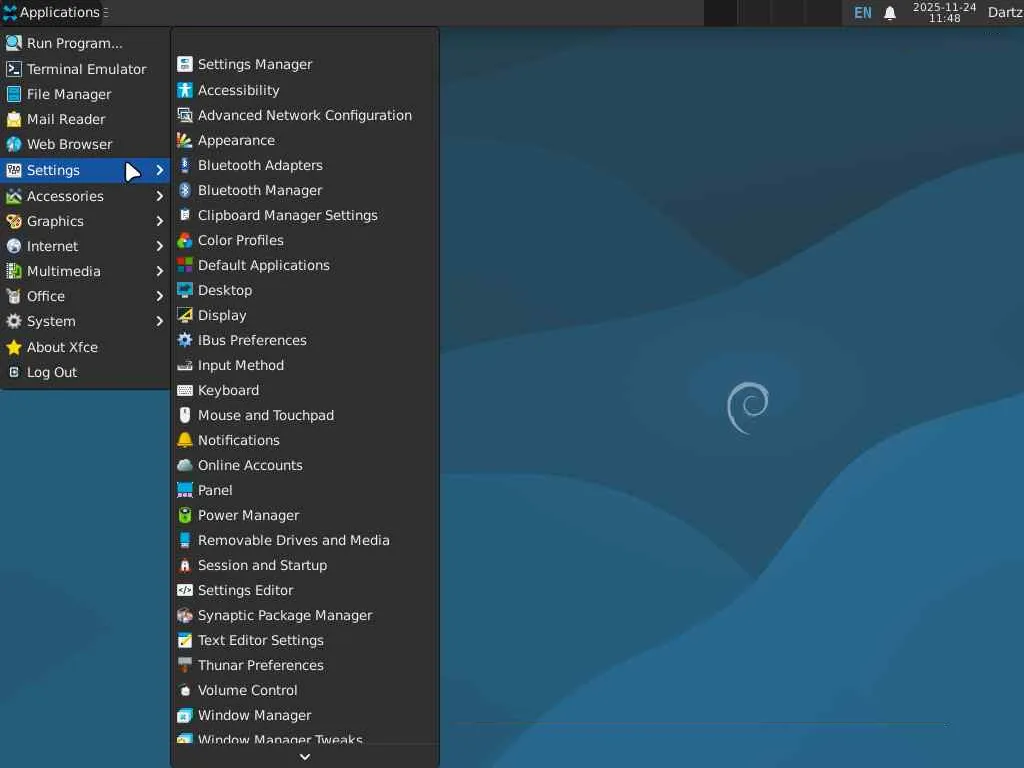Image resolution: width=1024 pixels, height=768 pixels.
Task: Open the Display settings icon
Action: (x=185, y=315)
